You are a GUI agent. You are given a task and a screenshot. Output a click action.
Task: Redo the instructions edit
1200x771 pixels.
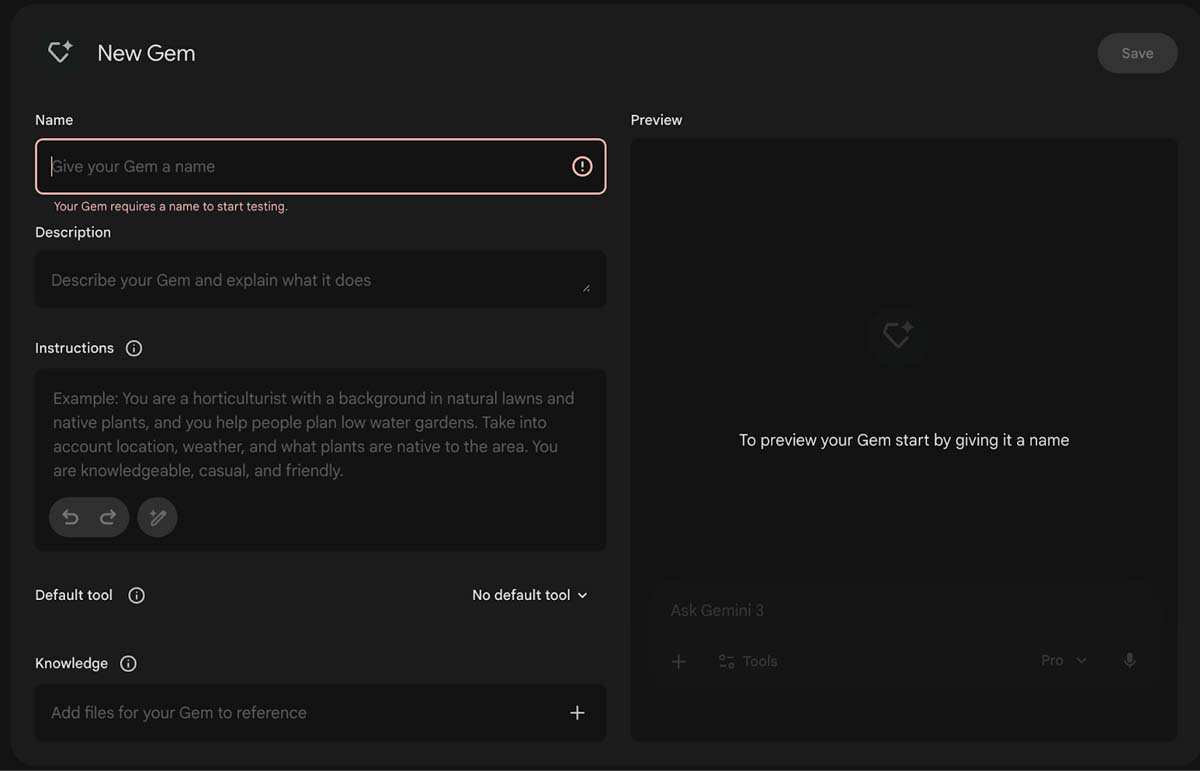coord(108,517)
